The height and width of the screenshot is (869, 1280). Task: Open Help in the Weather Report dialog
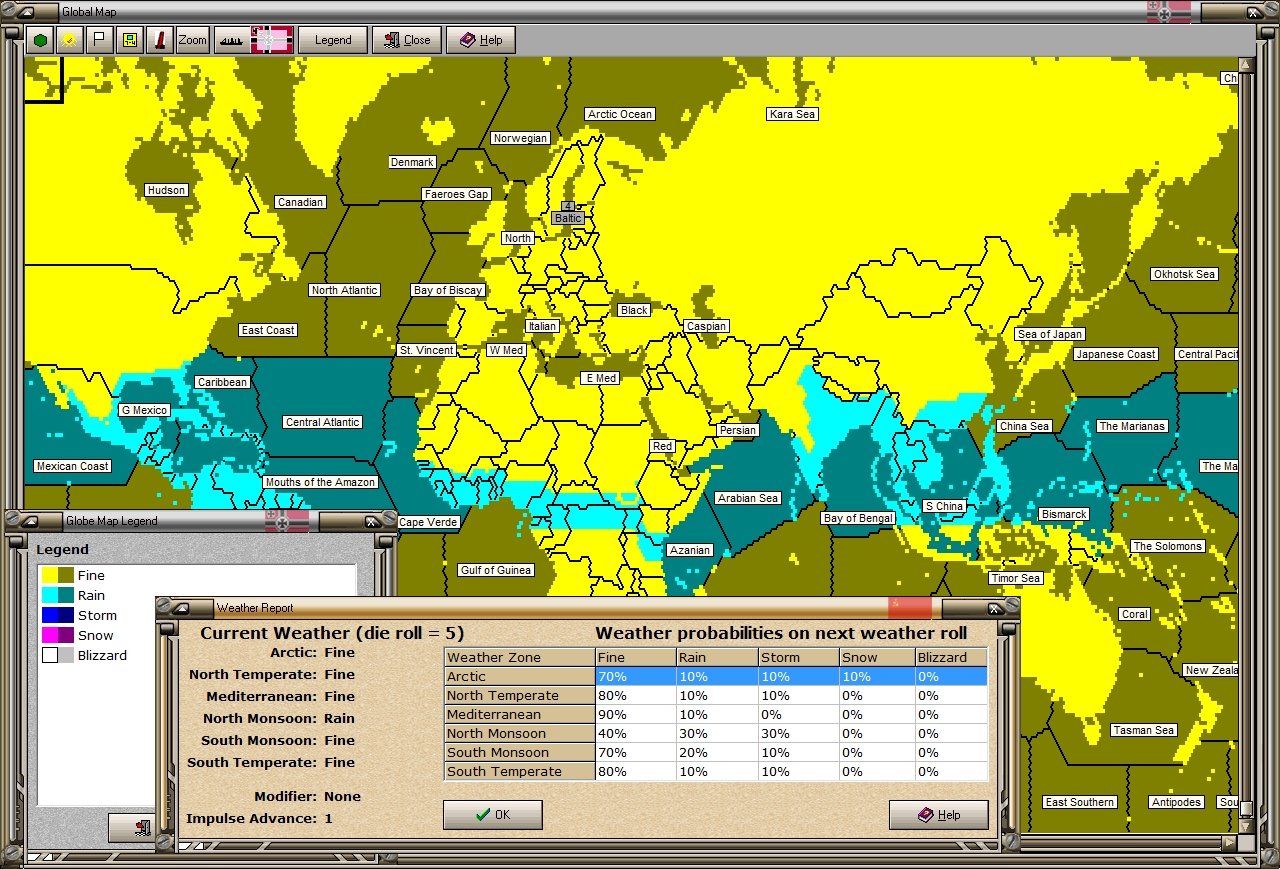pyautogui.click(x=938, y=815)
